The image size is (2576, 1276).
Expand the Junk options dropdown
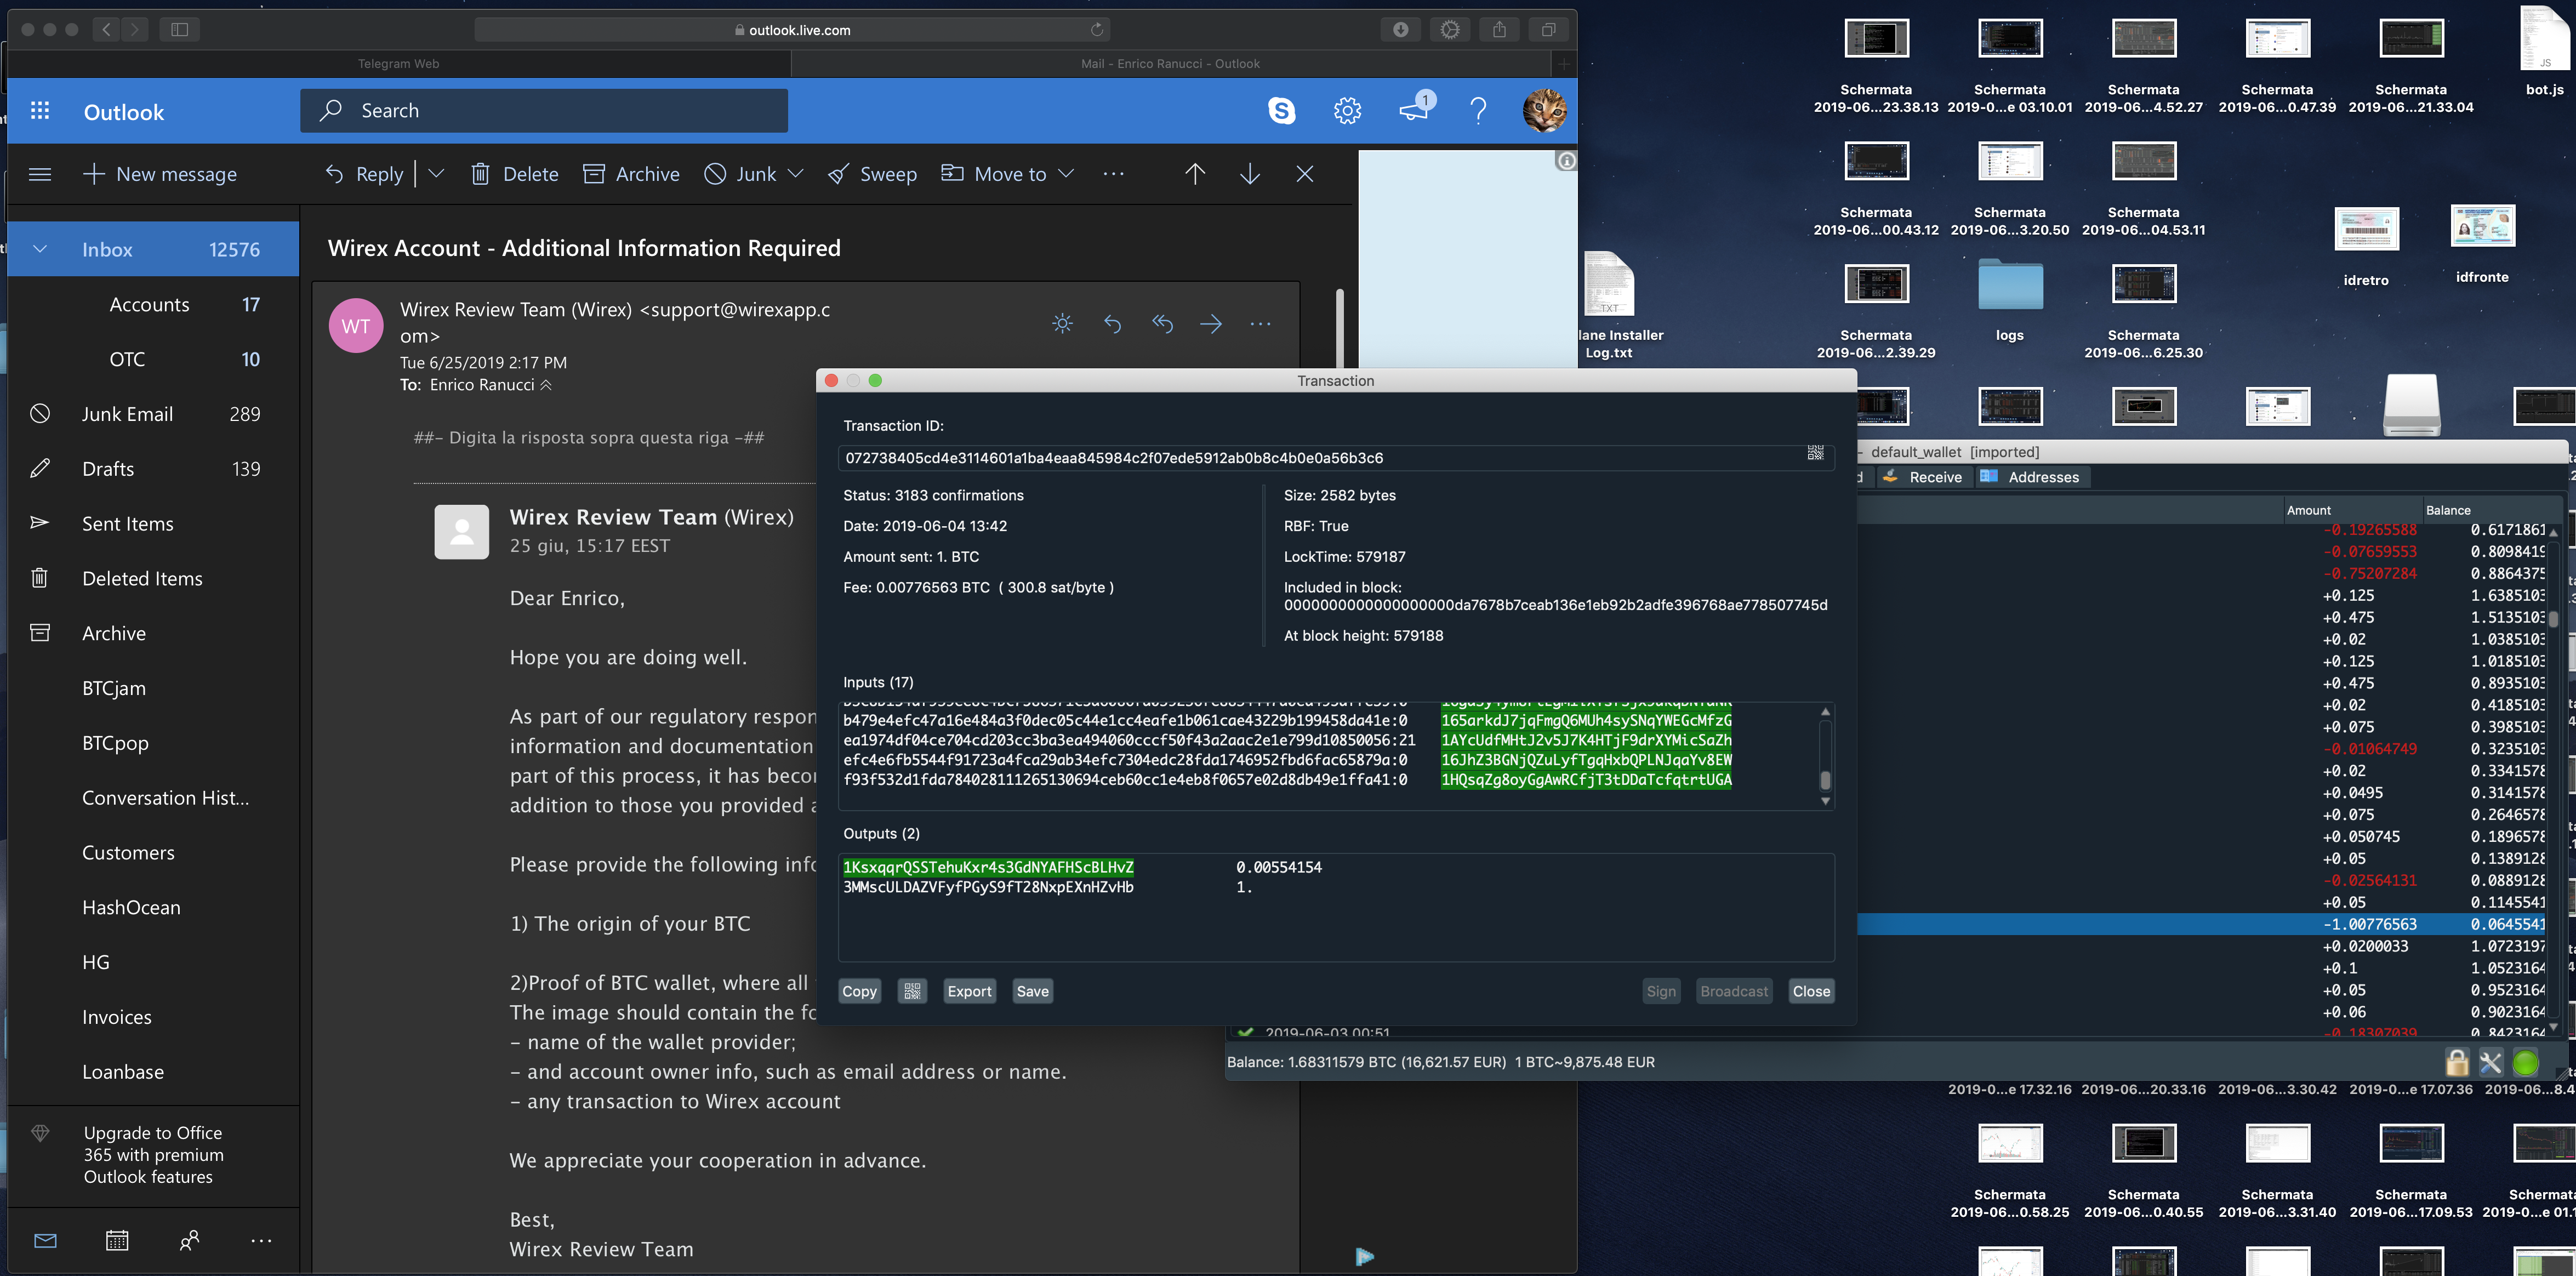(796, 174)
